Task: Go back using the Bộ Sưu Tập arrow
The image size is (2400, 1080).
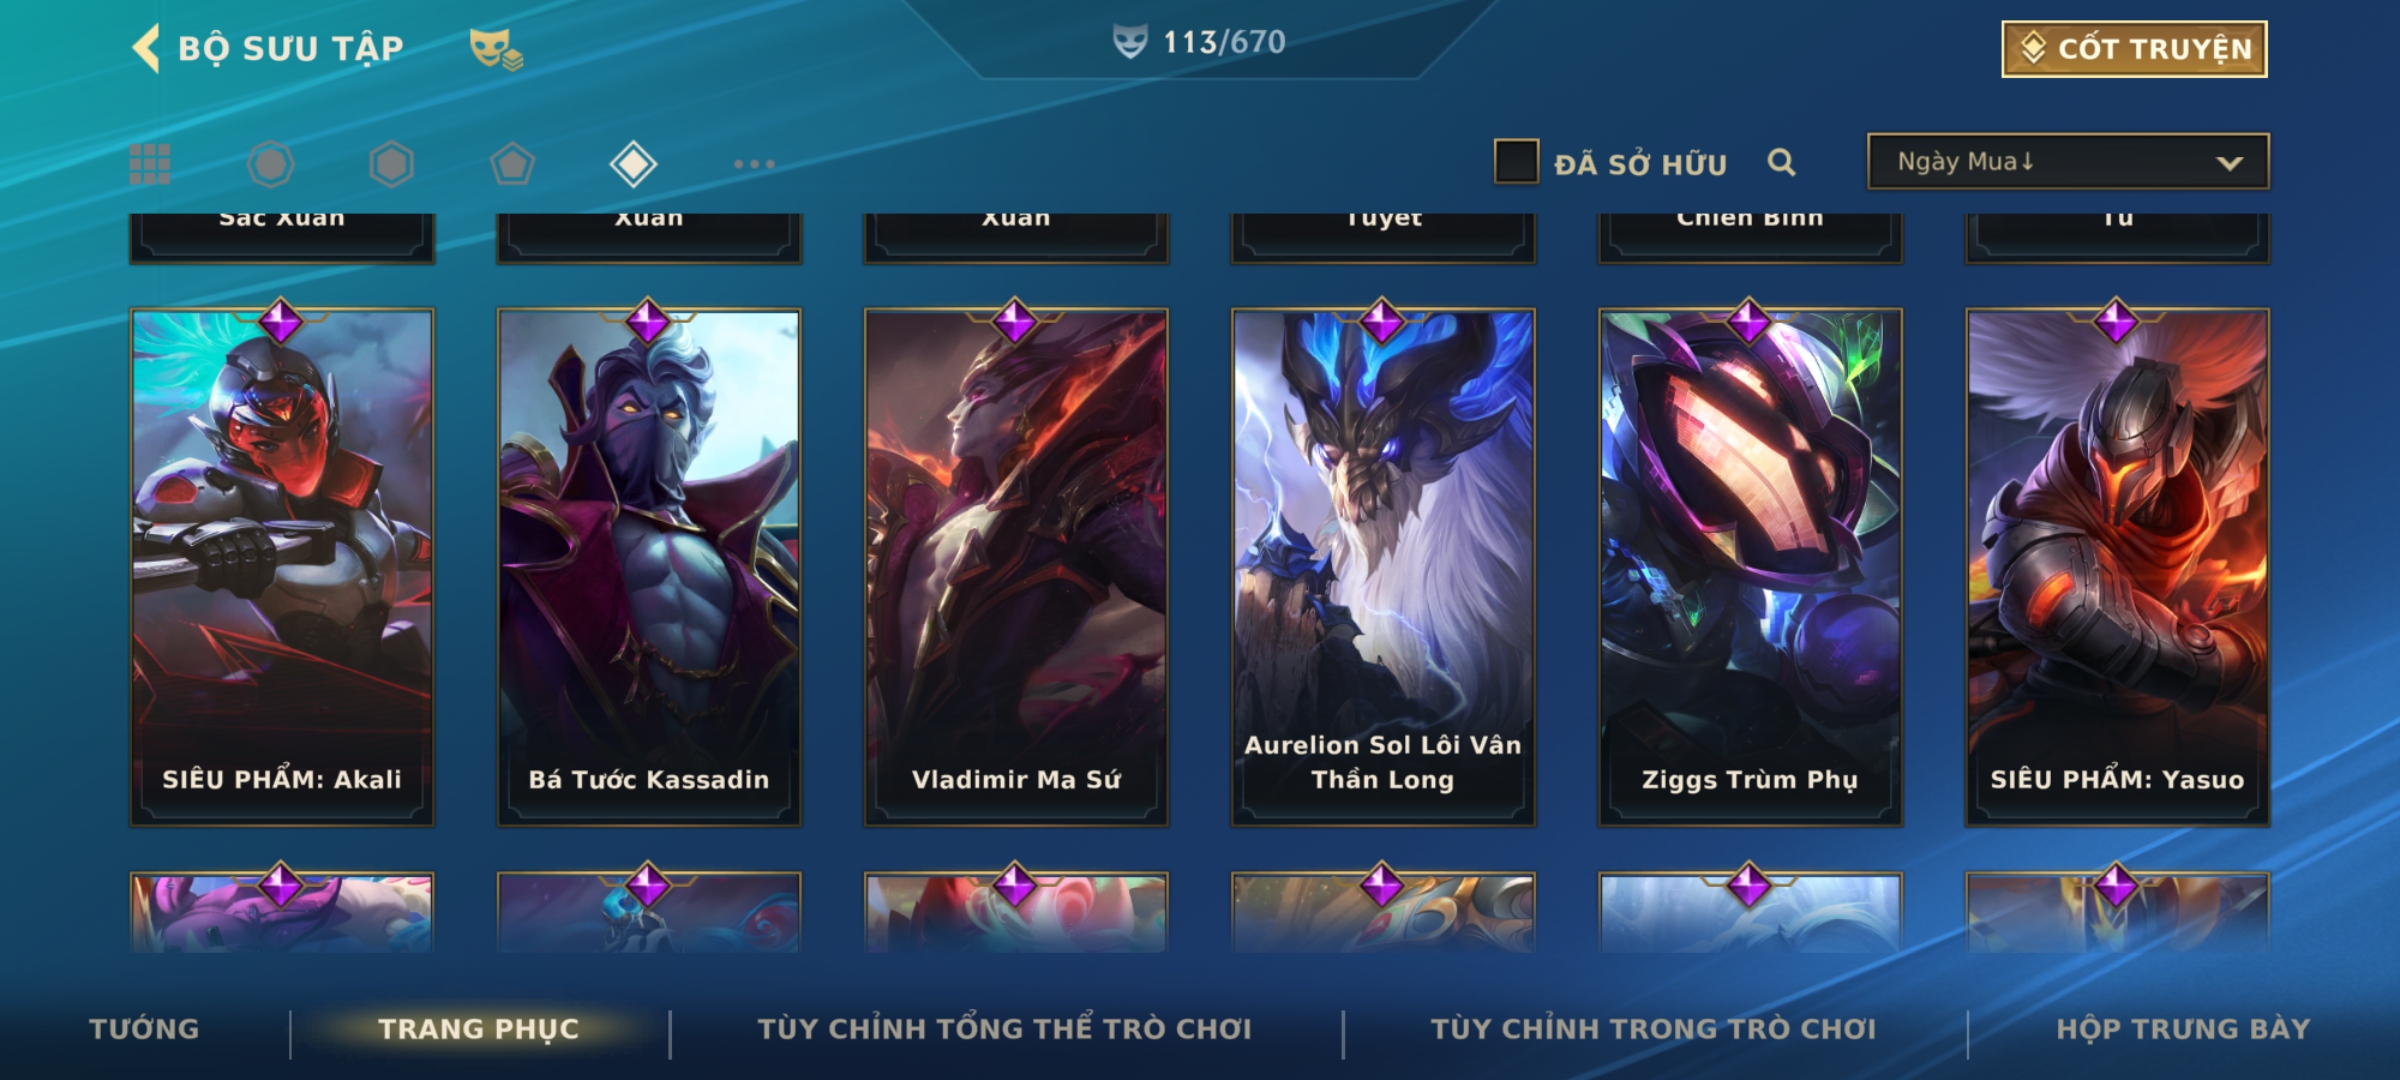Action: pyautogui.click(x=147, y=48)
